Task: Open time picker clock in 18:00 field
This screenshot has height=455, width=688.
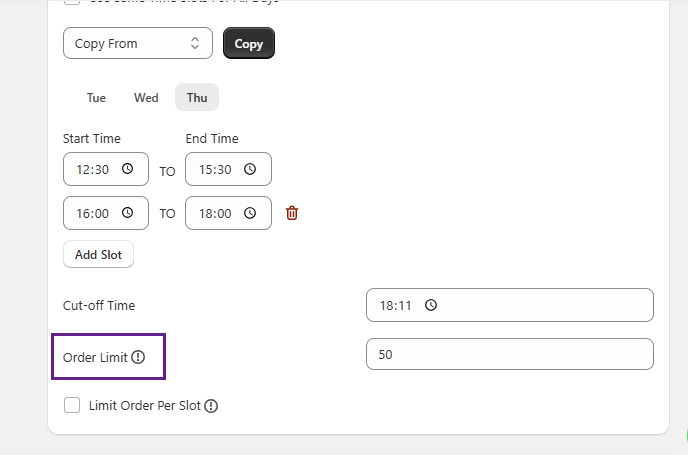Action: 250,213
